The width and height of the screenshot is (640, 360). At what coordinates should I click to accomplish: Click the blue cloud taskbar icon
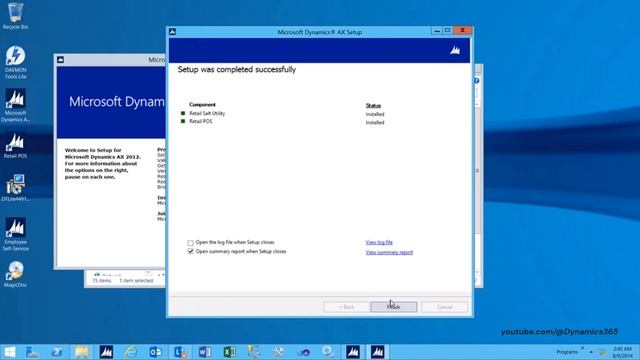[x=303, y=352]
